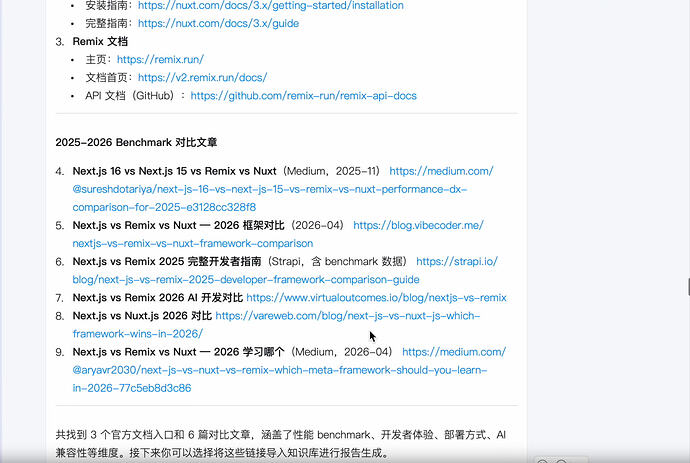Open the blog.vibecoder.me link
The height and width of the screenshot is (463, 690).
tap(418, 225)
